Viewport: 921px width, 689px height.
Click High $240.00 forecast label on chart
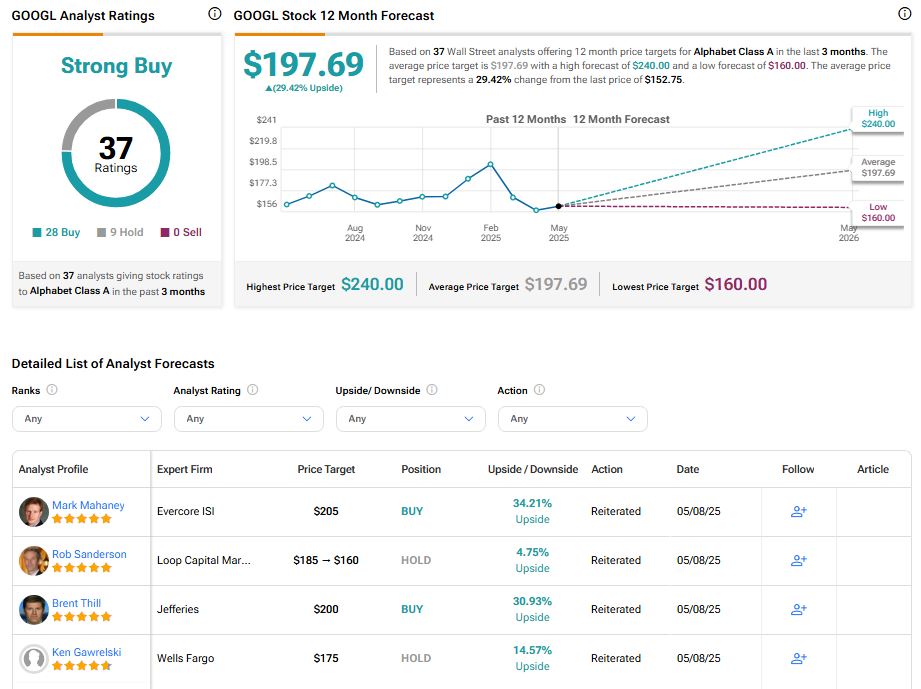pyautogui.click(x=878, y=118)
